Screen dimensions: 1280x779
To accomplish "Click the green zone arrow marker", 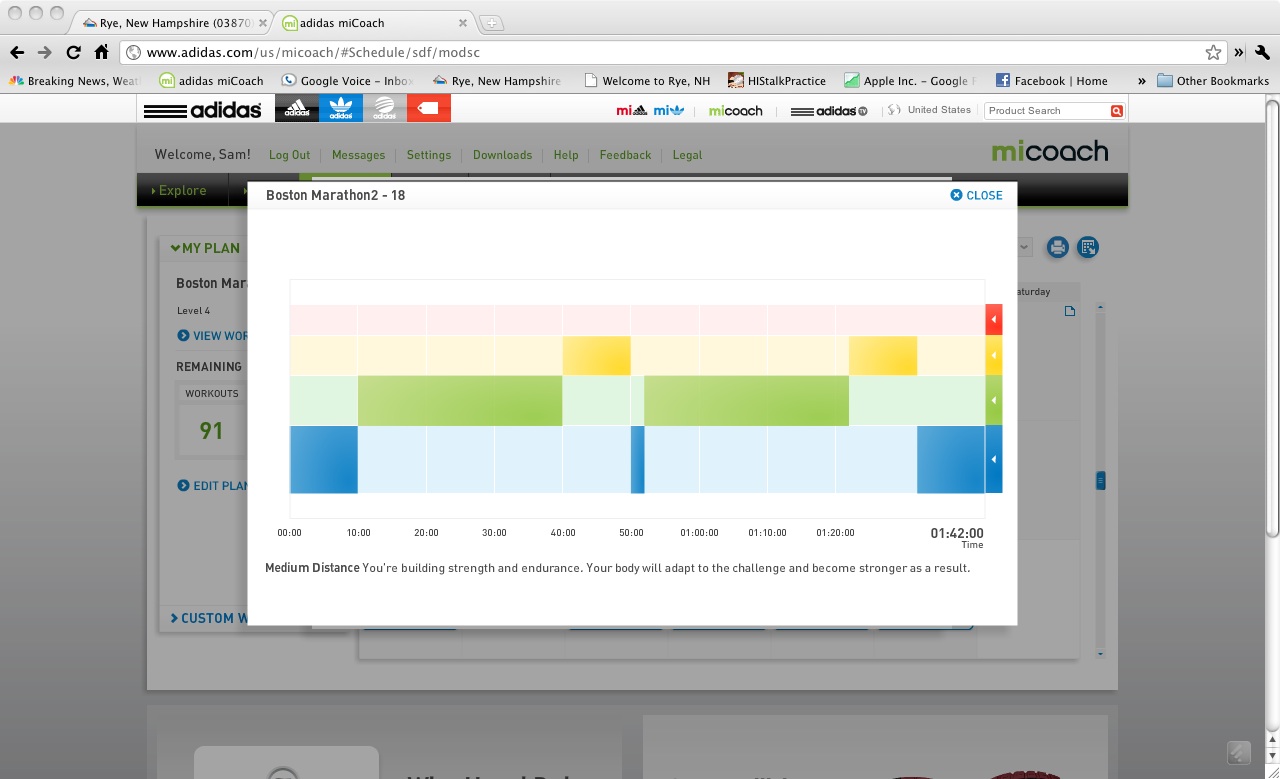I will (994, 400).
